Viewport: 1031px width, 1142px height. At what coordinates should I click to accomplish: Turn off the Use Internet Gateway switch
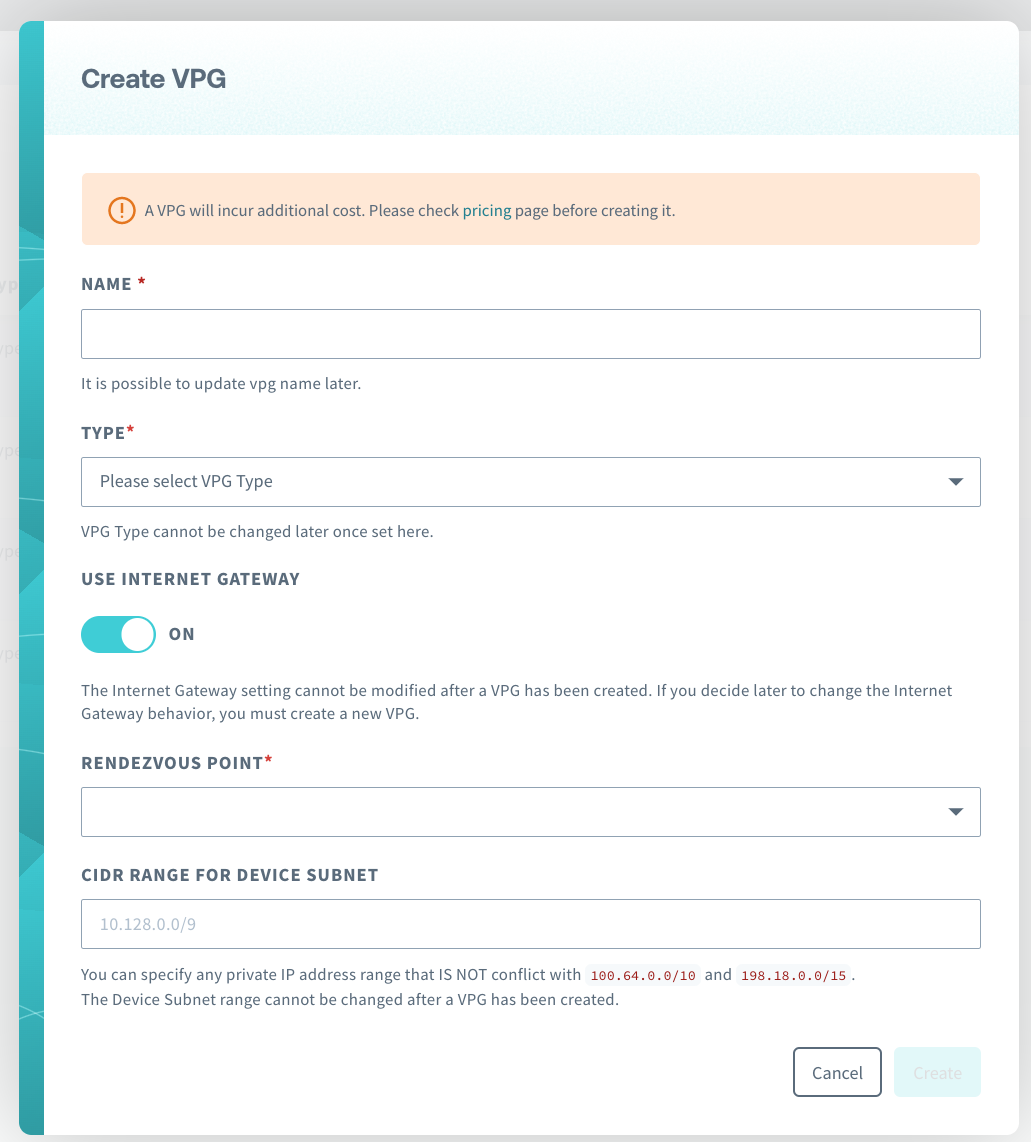[118, 634]
